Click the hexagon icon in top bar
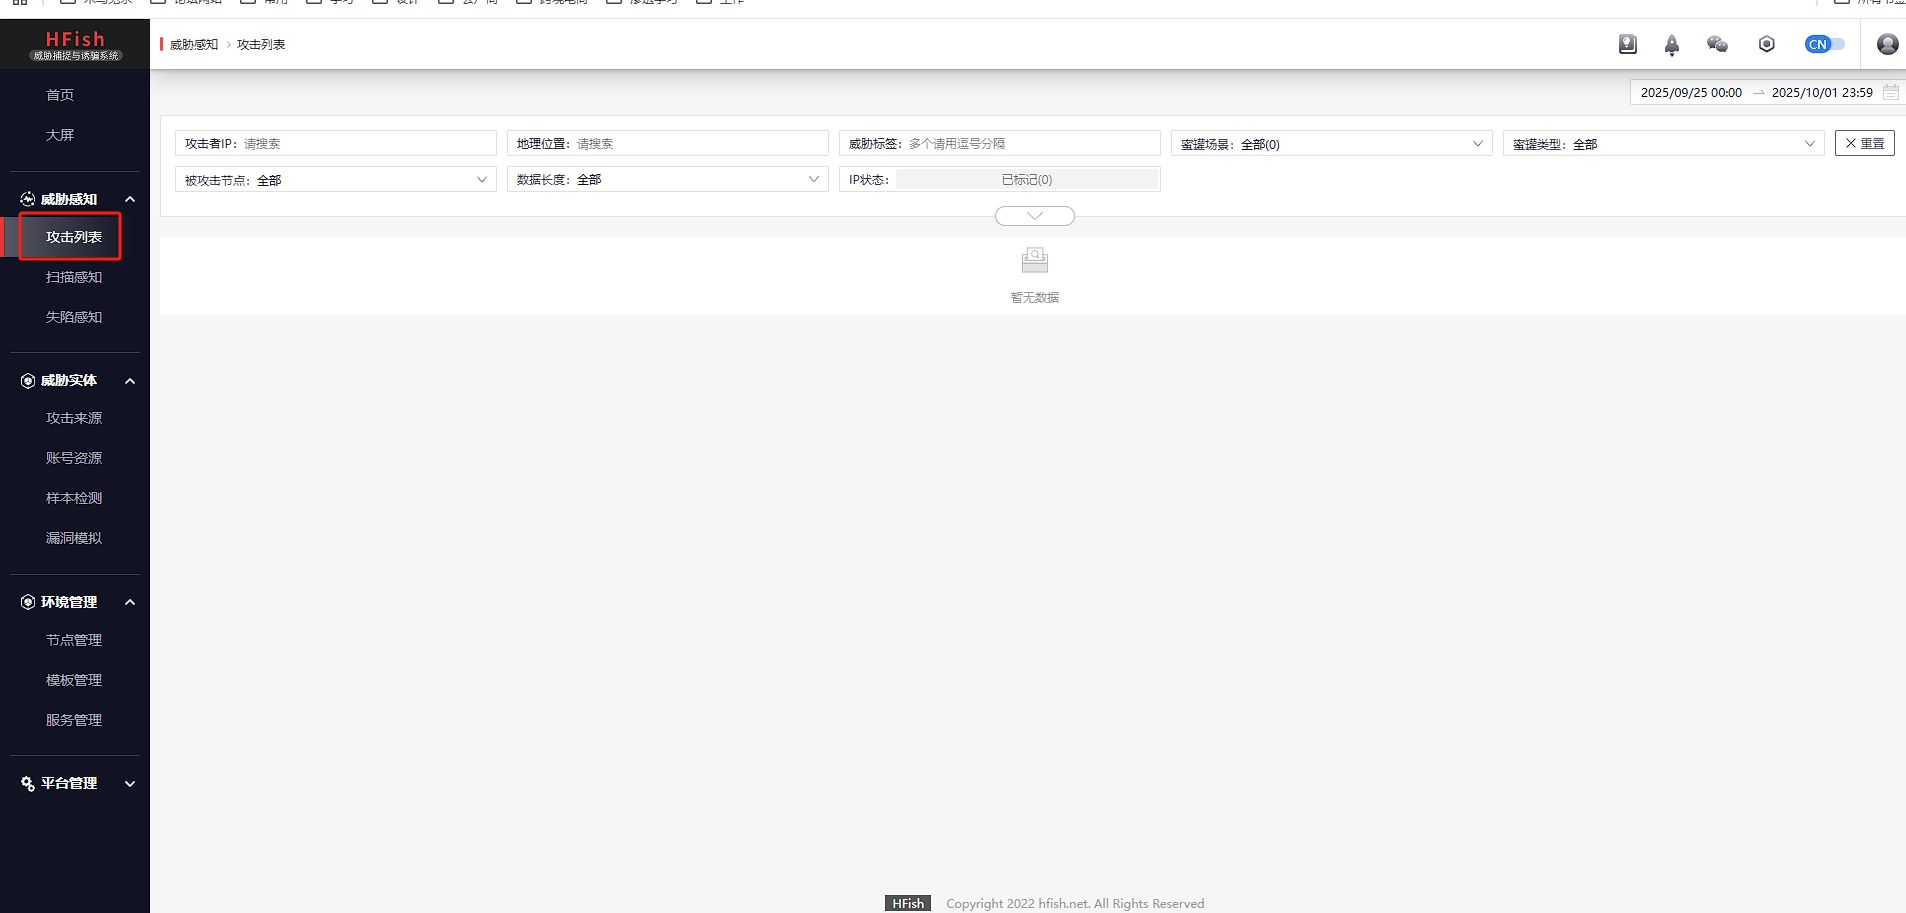 click(x=1766, y=44)
